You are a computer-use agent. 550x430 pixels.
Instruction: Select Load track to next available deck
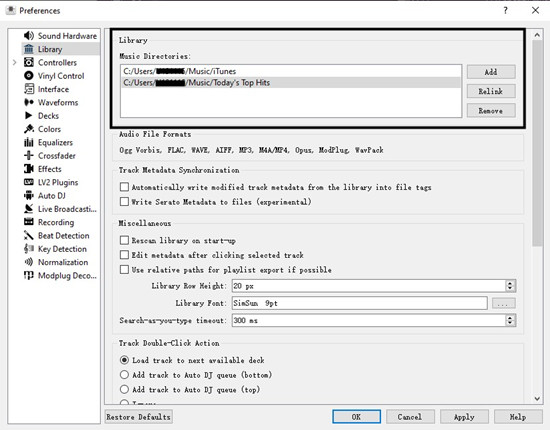(x=124, y=360)
